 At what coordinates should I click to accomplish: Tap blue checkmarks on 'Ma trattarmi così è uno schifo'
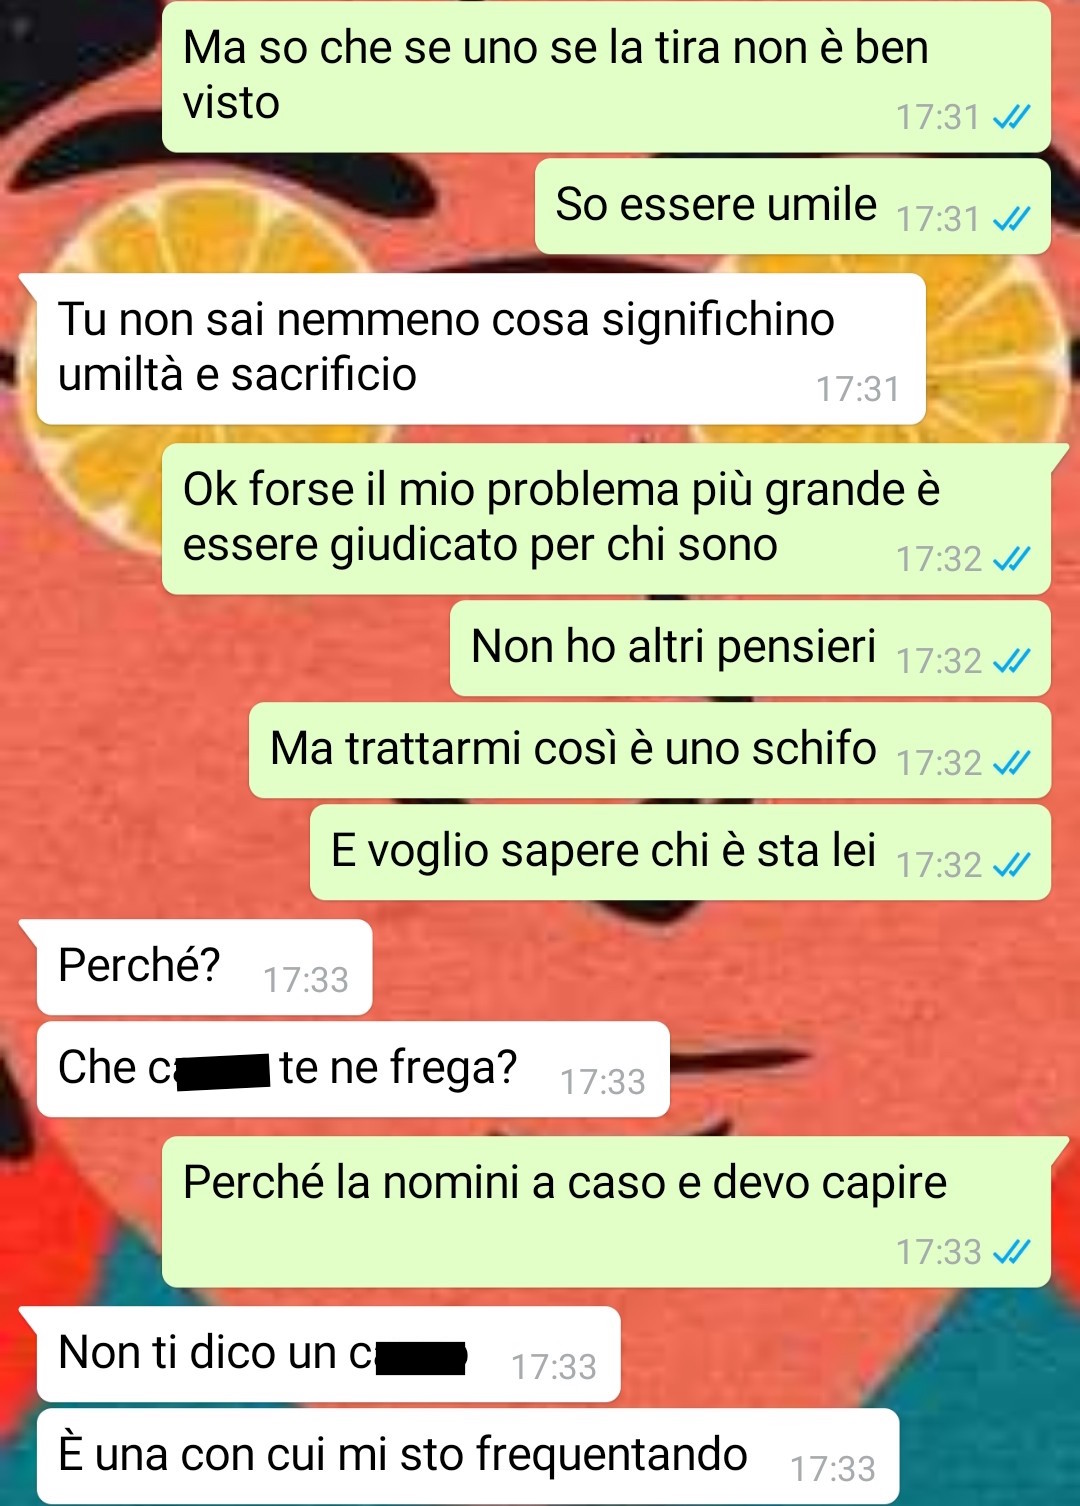[1011, 763]
